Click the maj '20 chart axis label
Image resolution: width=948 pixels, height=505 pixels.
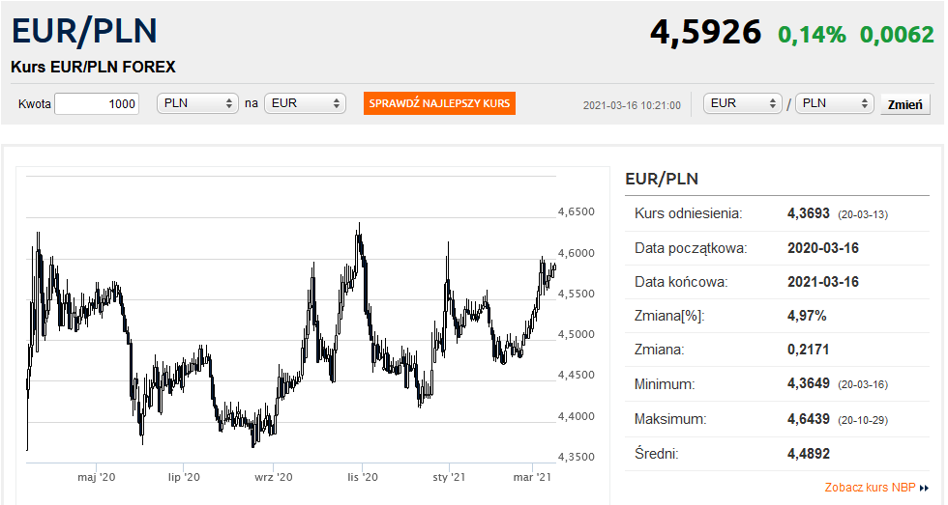tap(96, 477)
